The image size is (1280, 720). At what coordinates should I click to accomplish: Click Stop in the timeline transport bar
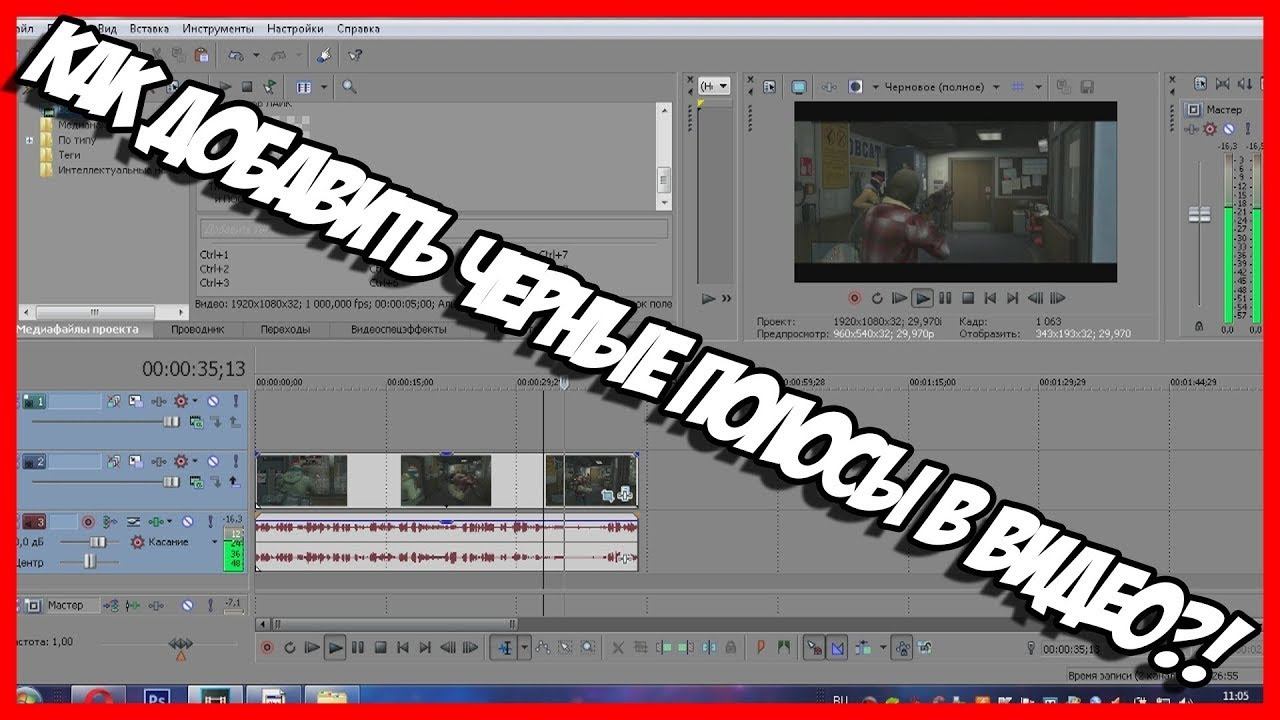pyautogui.click(x=380, y=647)
